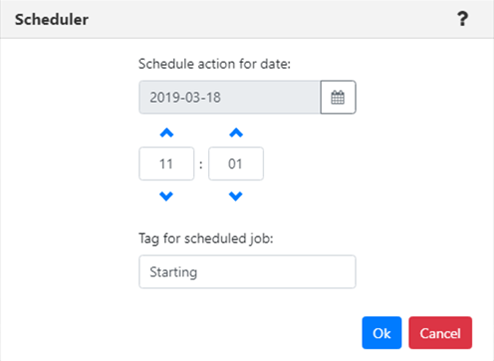
Task: Click the 'Tag for scheduled job:' label
Action: point(206,239)
